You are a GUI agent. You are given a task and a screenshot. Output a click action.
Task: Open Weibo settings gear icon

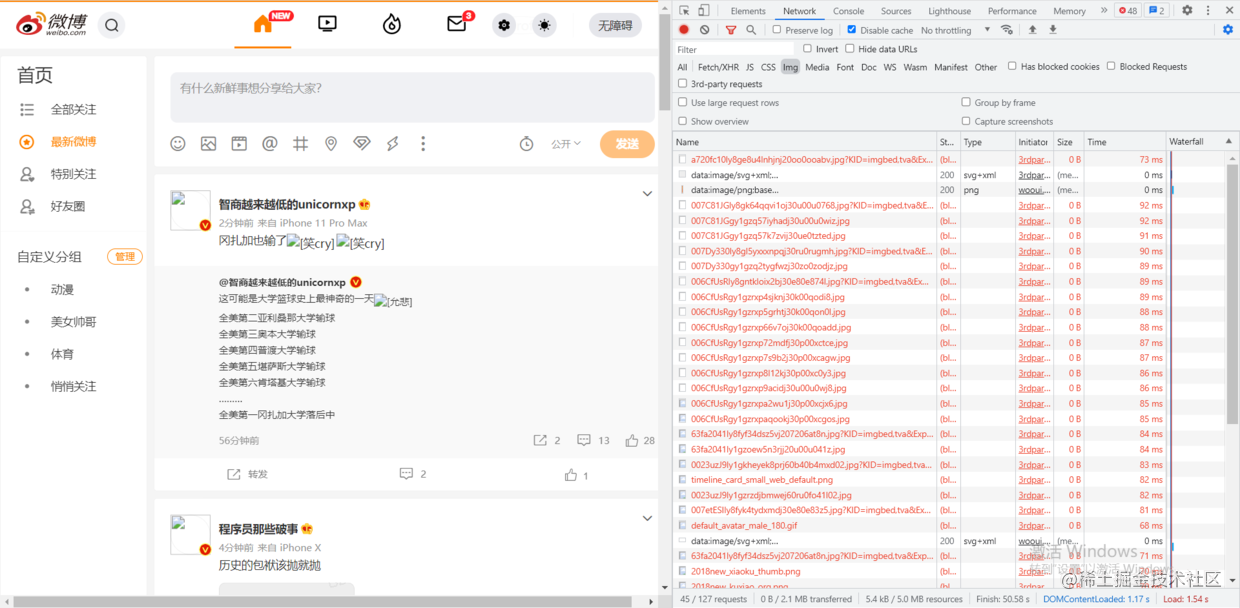click(x=504, y=26)
